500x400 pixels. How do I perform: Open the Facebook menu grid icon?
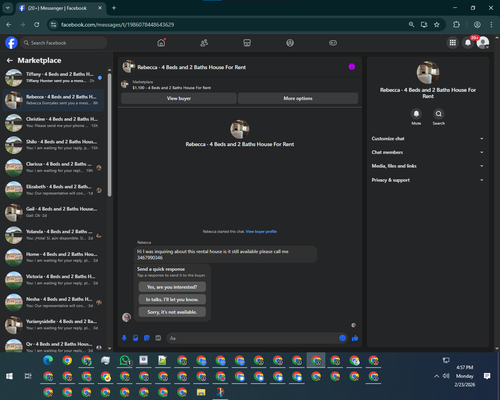(x=453, y=43)
